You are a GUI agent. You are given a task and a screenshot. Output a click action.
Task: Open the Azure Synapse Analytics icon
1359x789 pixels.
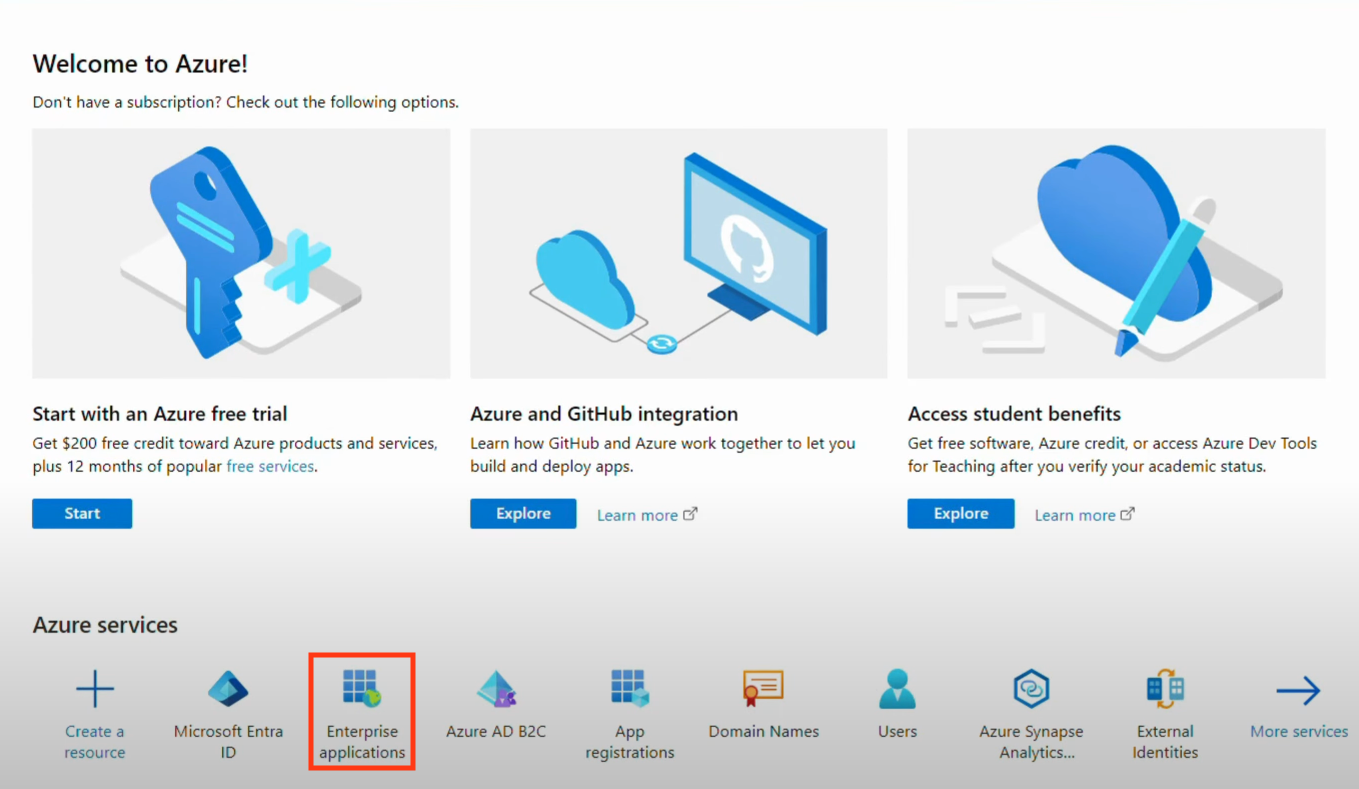pos(1031,689)
